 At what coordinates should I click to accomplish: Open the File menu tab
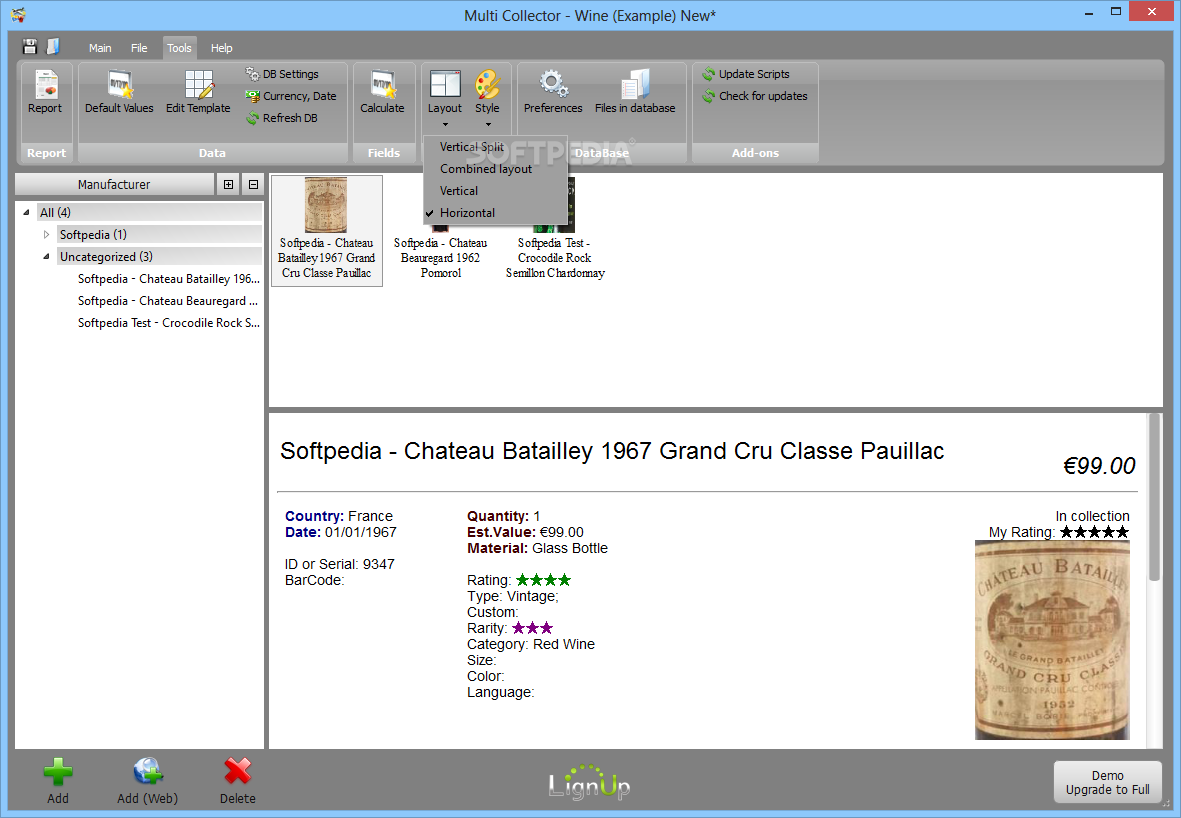tap(139, 47)
